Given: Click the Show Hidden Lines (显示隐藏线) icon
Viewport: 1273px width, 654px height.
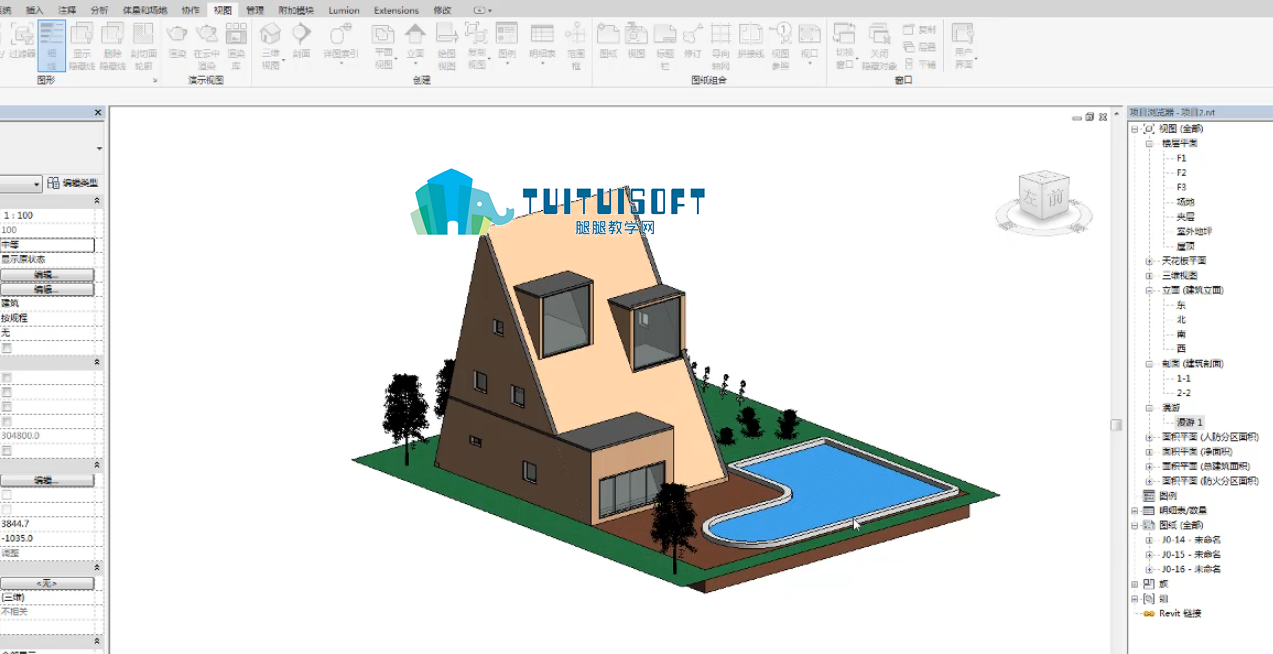Looking at the screenshot, I should point(82,46).
